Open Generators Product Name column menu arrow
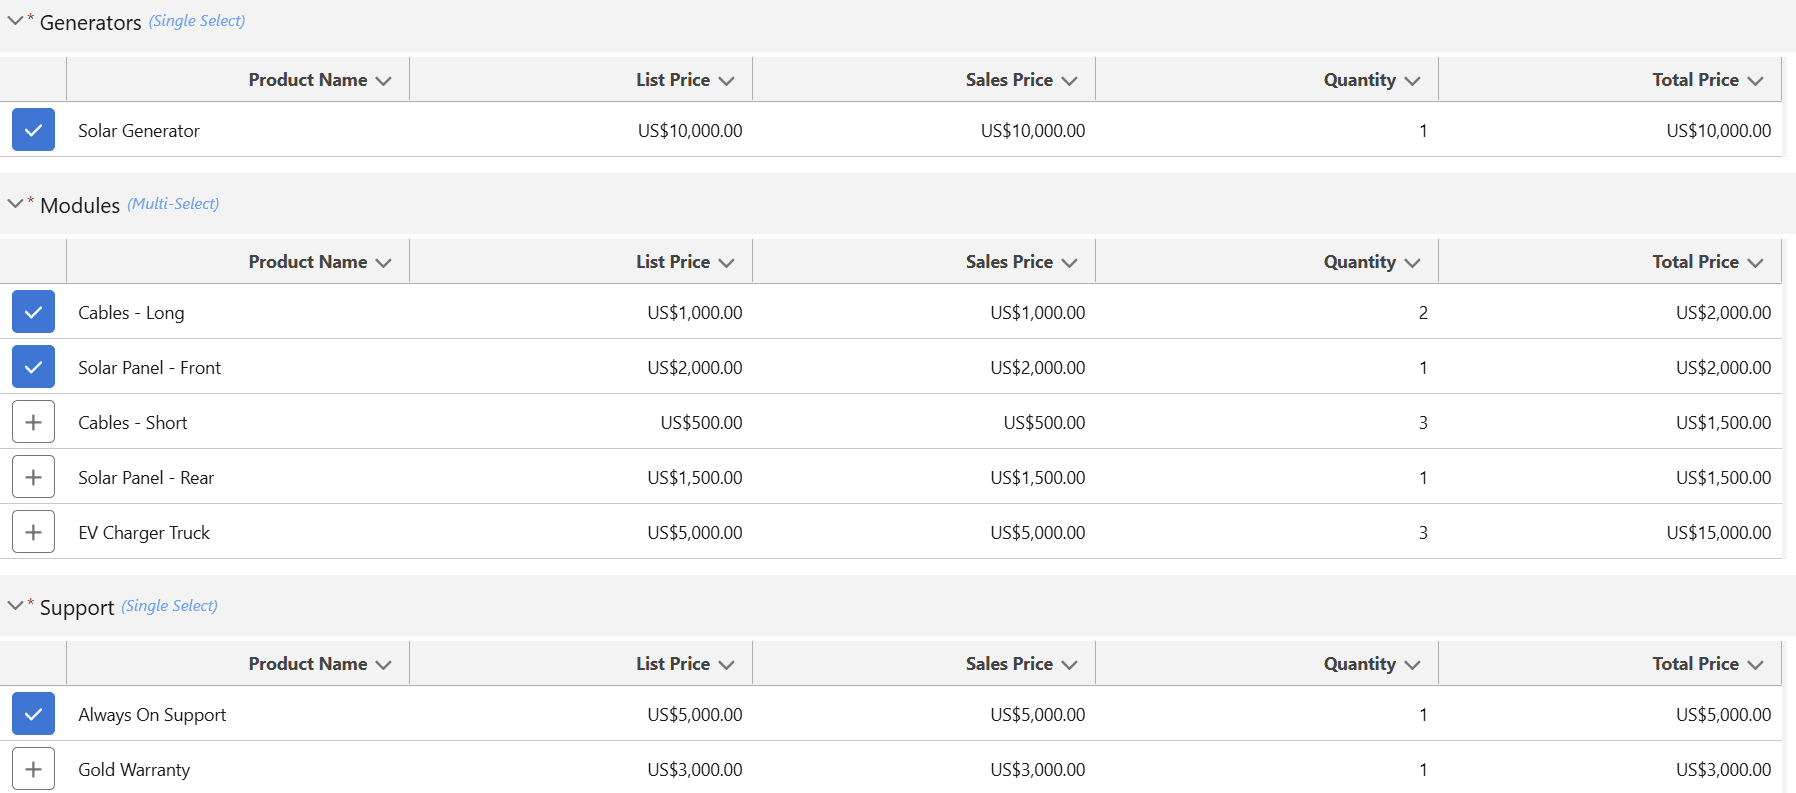Image resolution: width=1796 pixels, height=793 pixels. coord(383,81)
